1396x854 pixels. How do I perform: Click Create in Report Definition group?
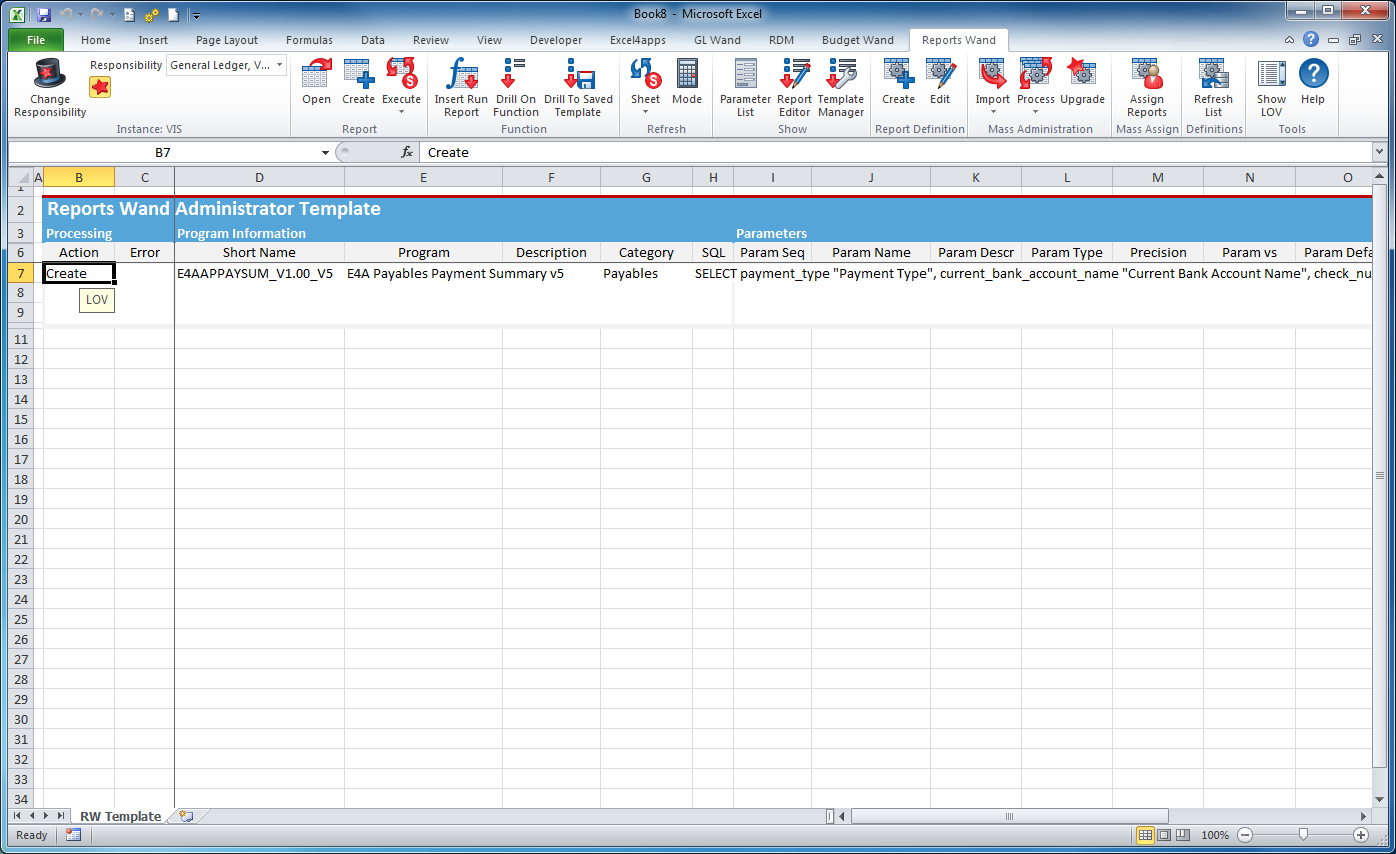pyautogui.click(x=898, y=82)
